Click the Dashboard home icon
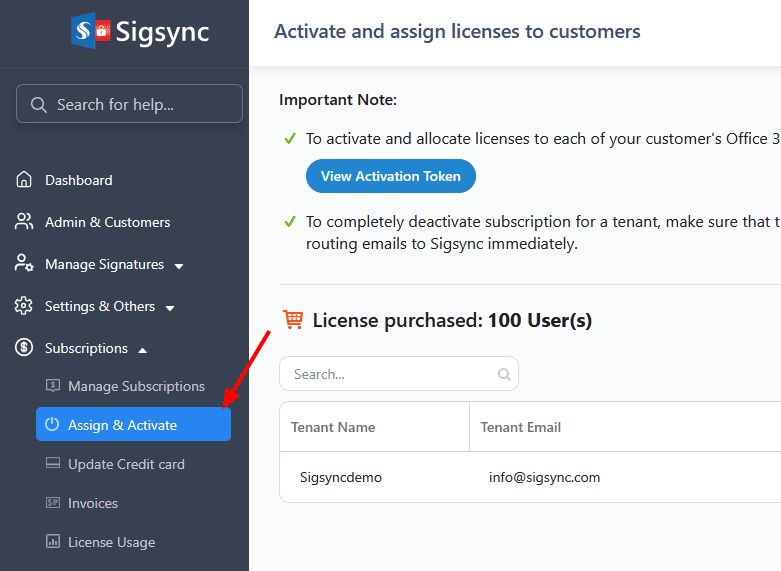Image resolution: width=781 pixels, height=571 pixels. tap(23, 180)
